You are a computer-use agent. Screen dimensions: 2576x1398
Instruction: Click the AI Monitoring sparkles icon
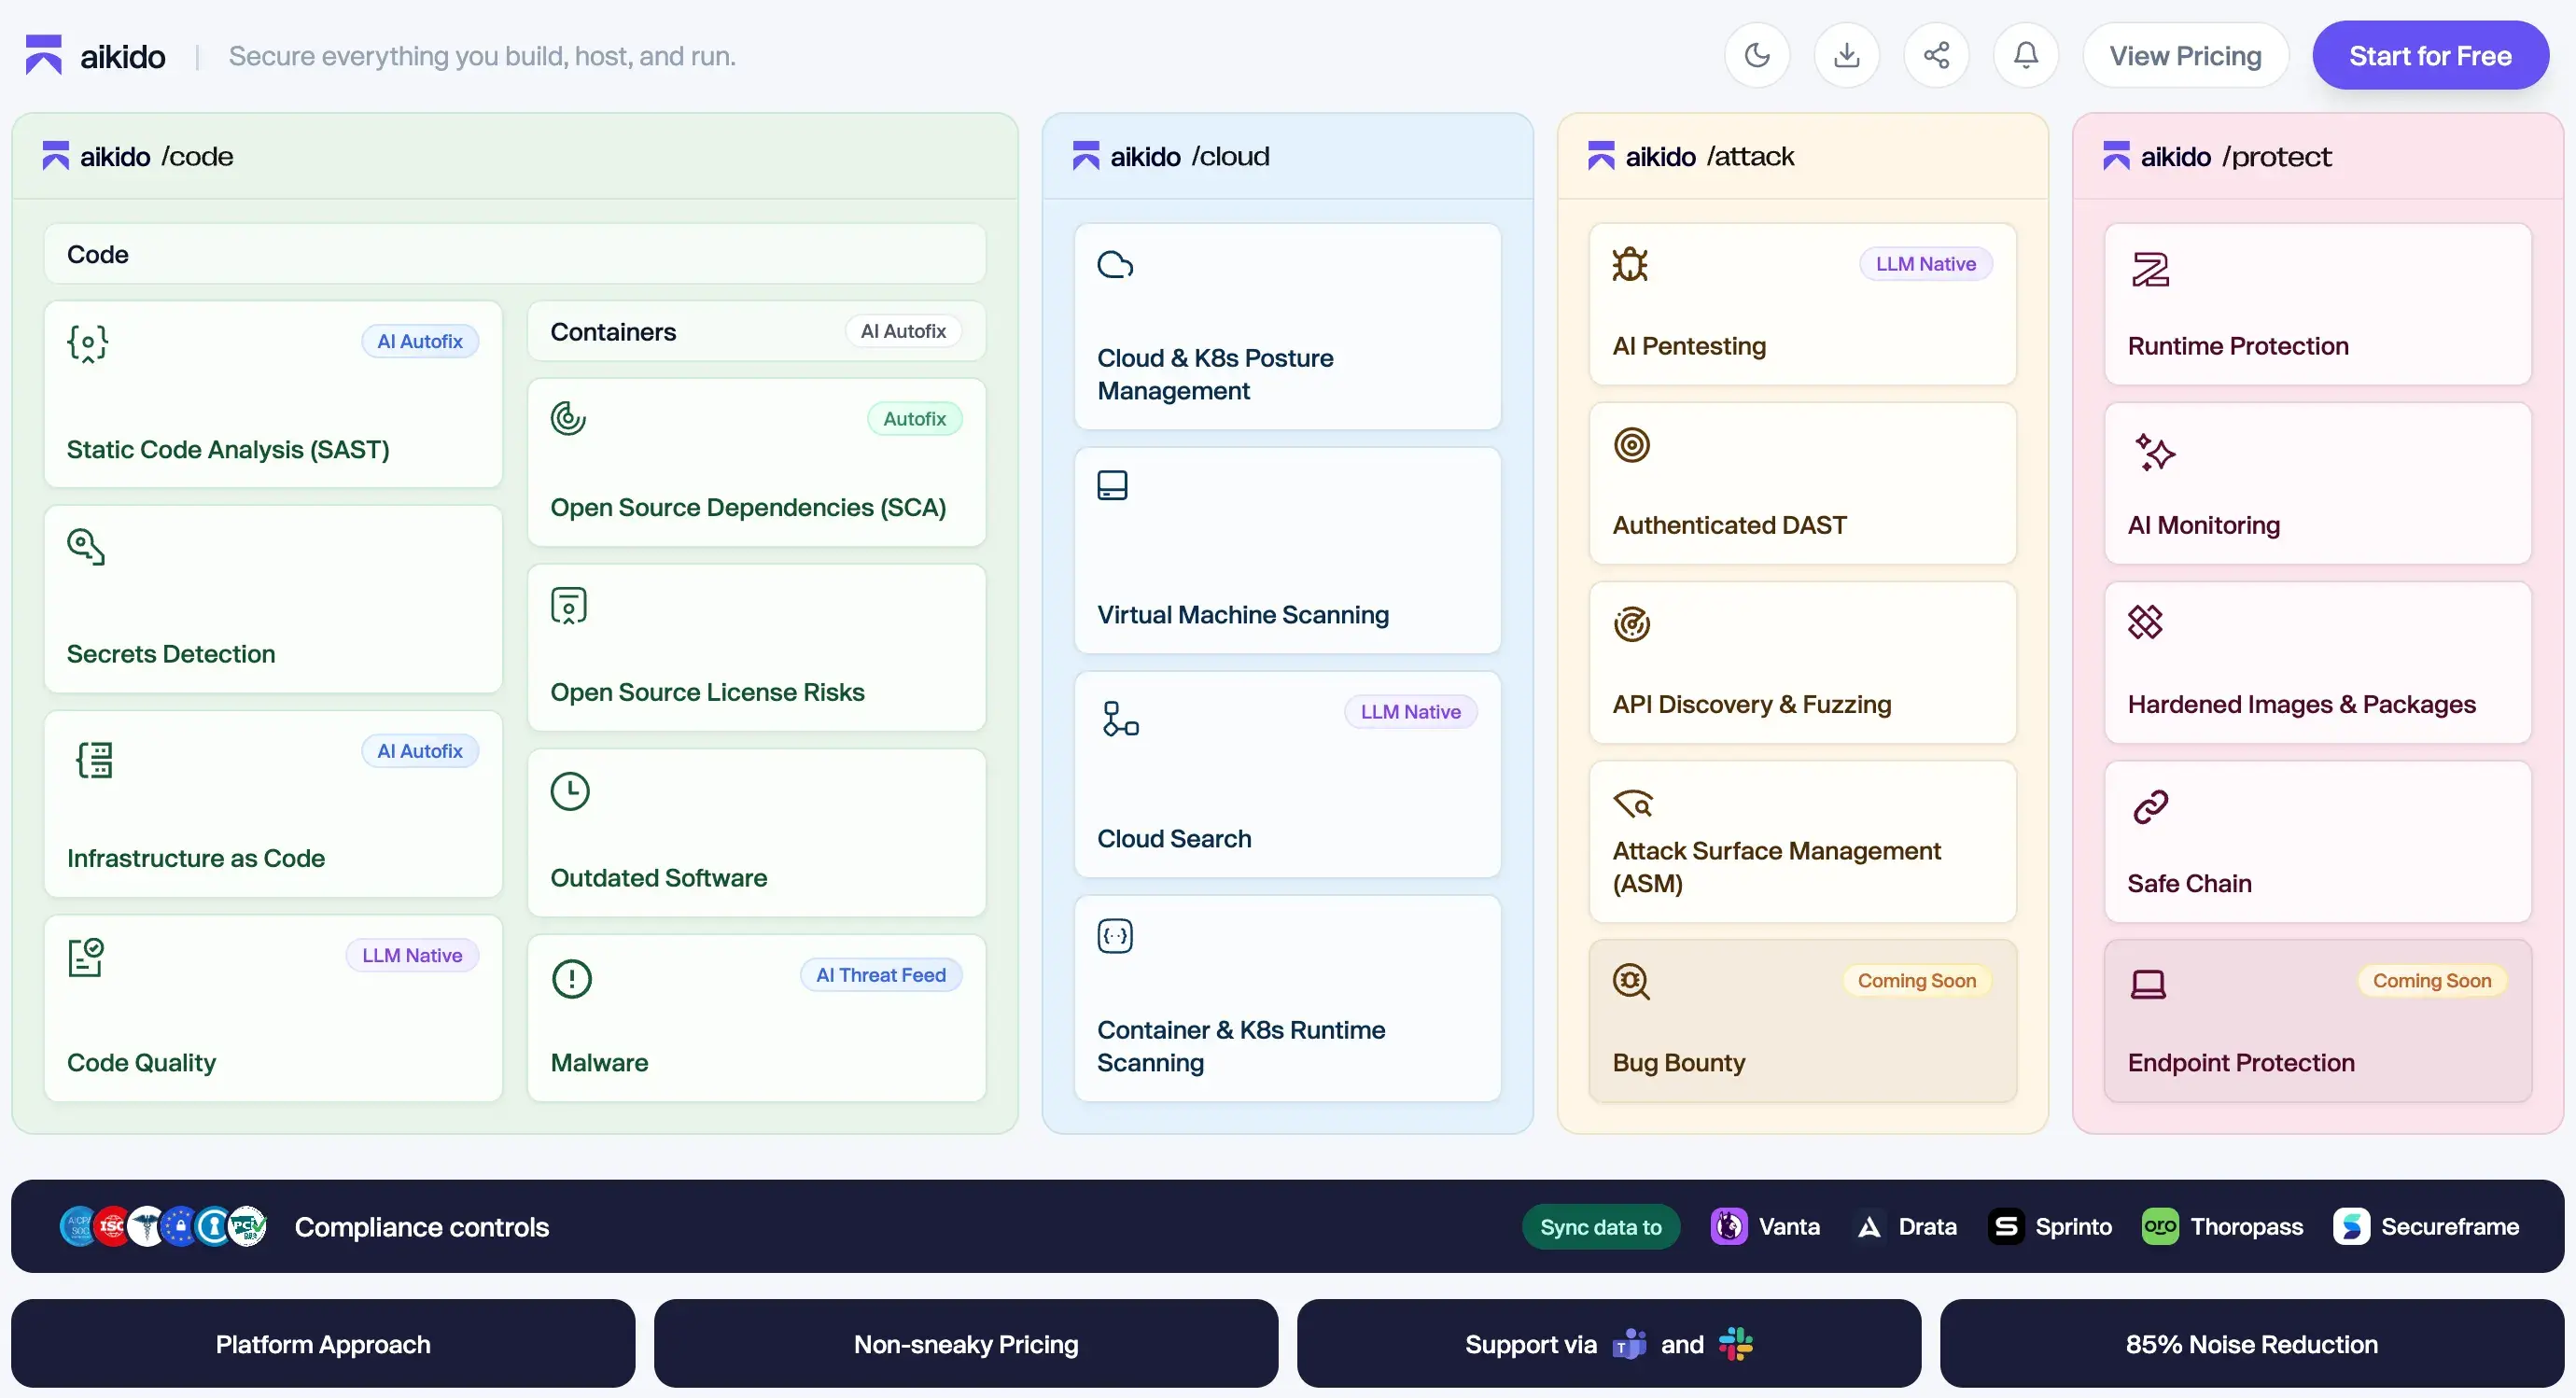pos(2154,452)
